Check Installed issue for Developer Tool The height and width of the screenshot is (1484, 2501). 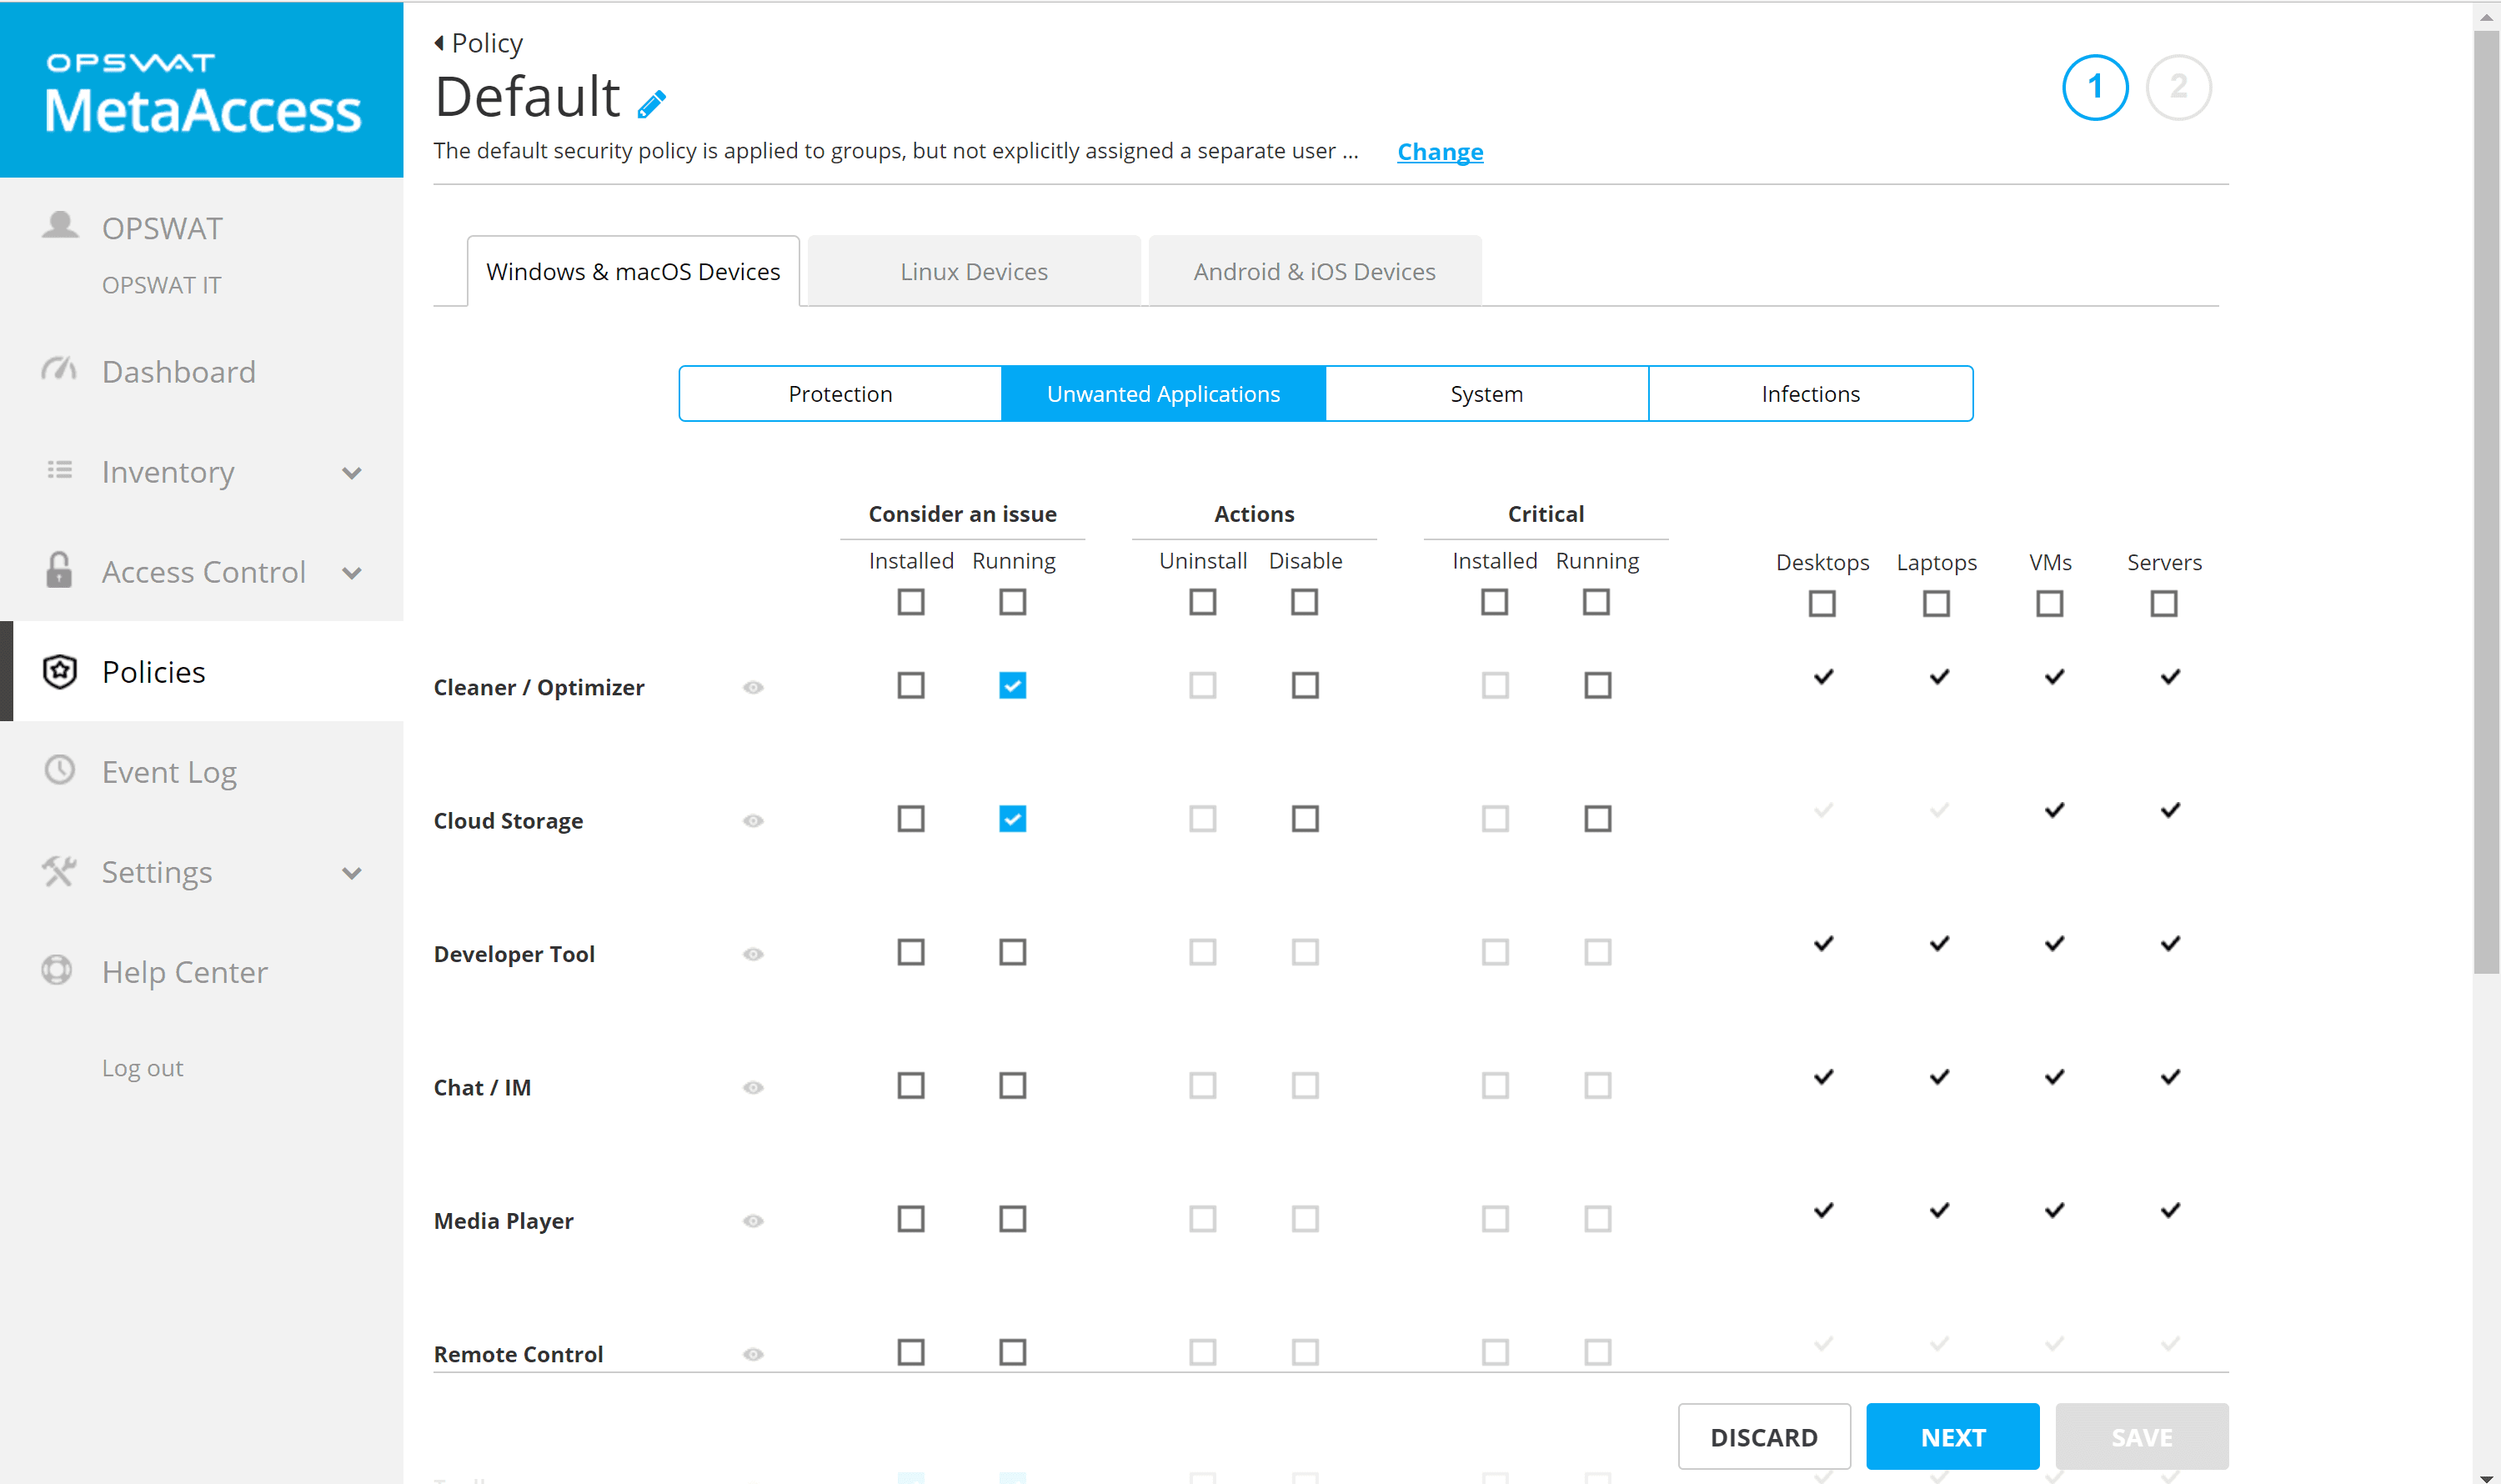pos(910,952)
